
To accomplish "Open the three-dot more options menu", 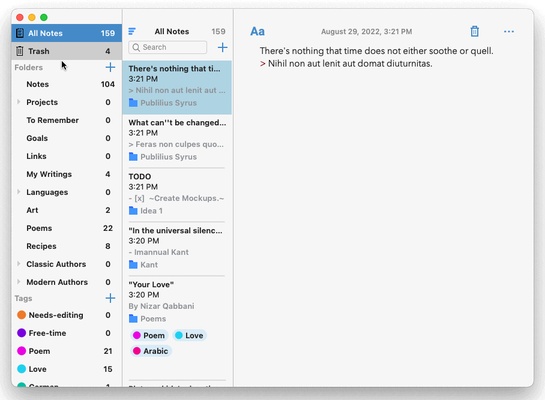I will pyautogui.click(x=509, y=31).
